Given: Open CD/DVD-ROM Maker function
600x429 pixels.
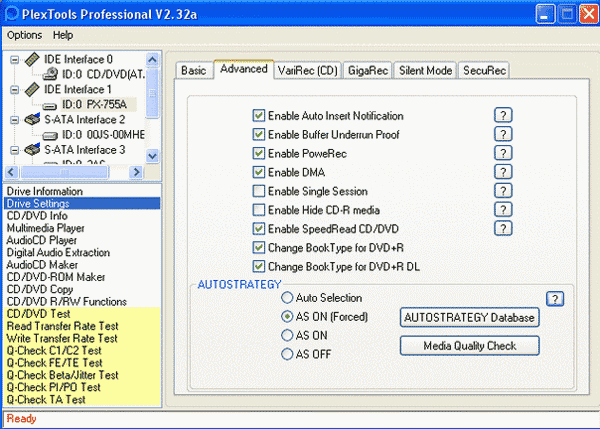Looking at the screenshot, I should click(x=82, y=277).
